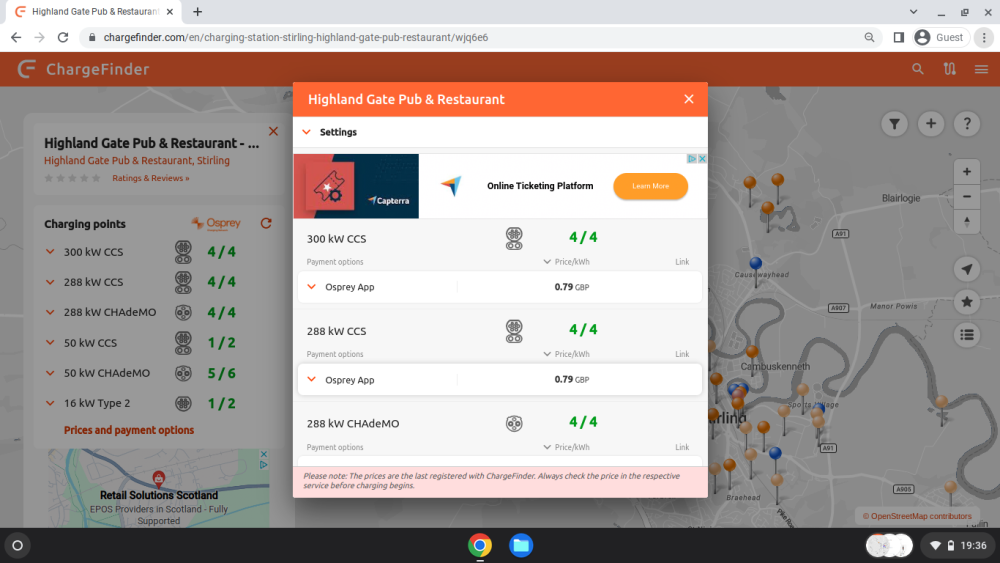1000x563 pixels.
Task: Zoom in on the map
Action: click(967, 172)
